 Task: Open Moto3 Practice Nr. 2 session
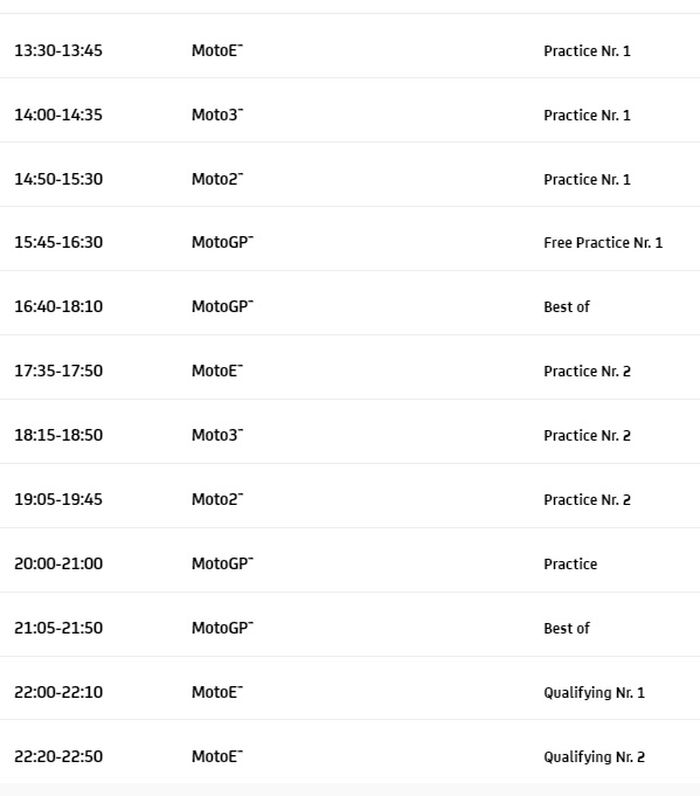587,436
